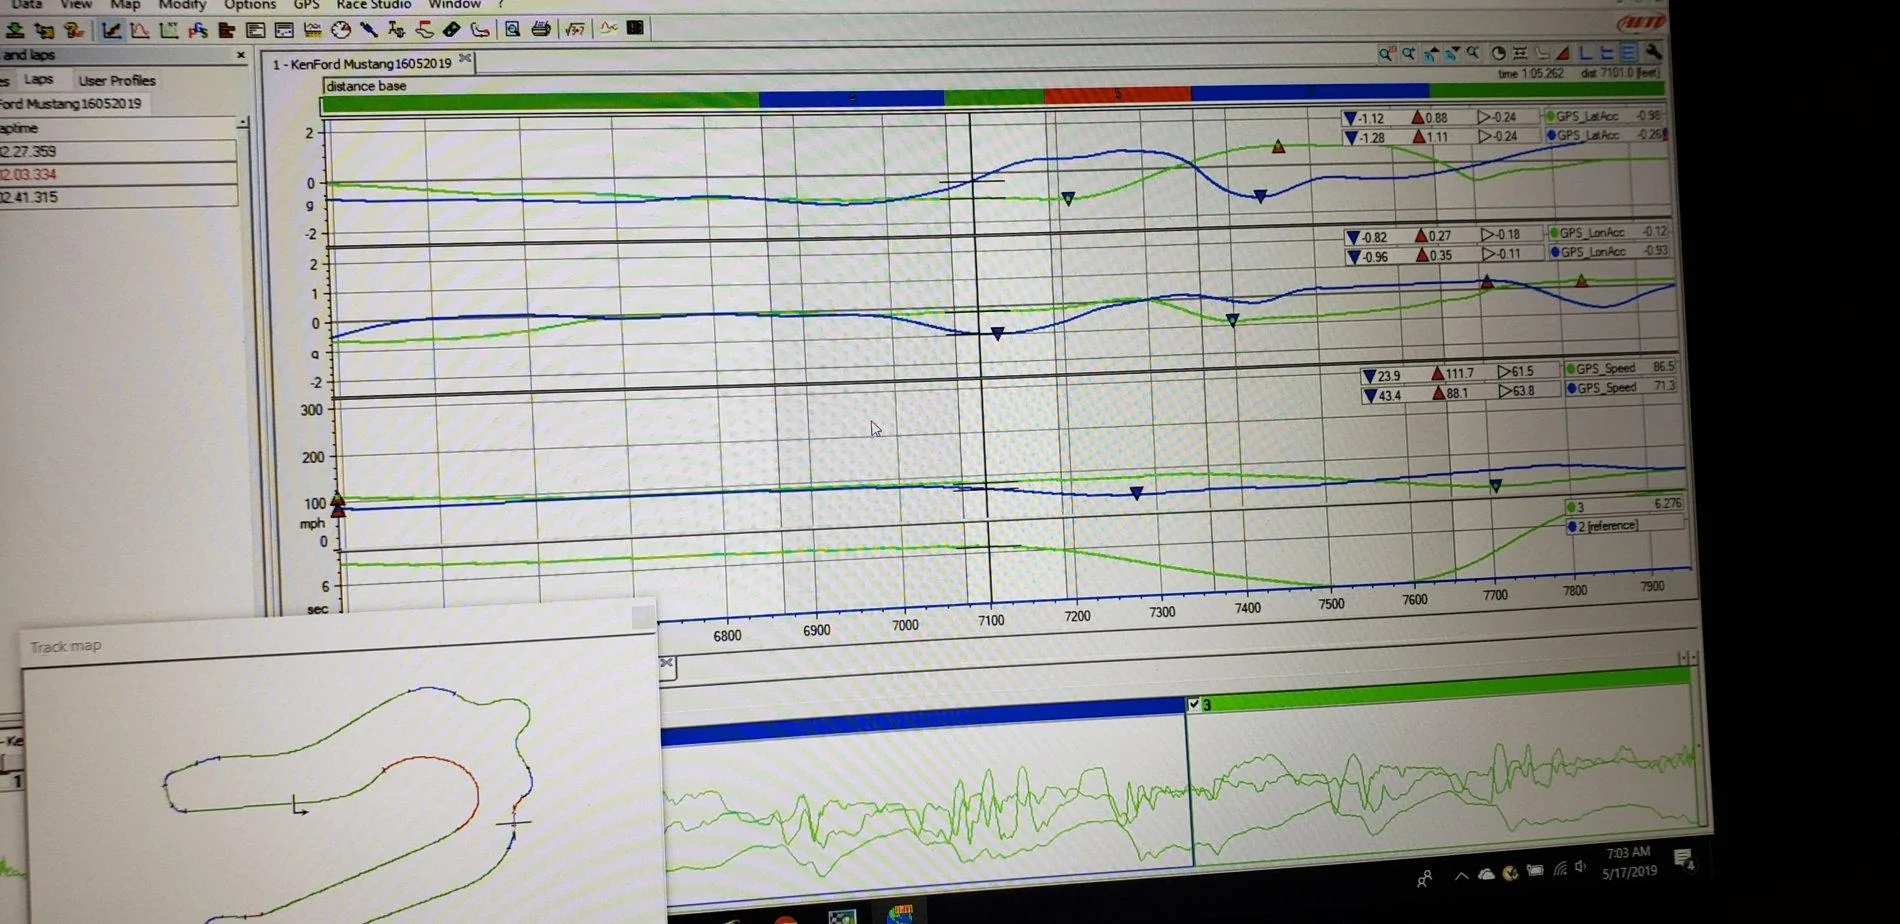Viewport: 1900px width, 924px height.
Task: Click the GPS toolbar icon
Action: click(x=198, y=30)
